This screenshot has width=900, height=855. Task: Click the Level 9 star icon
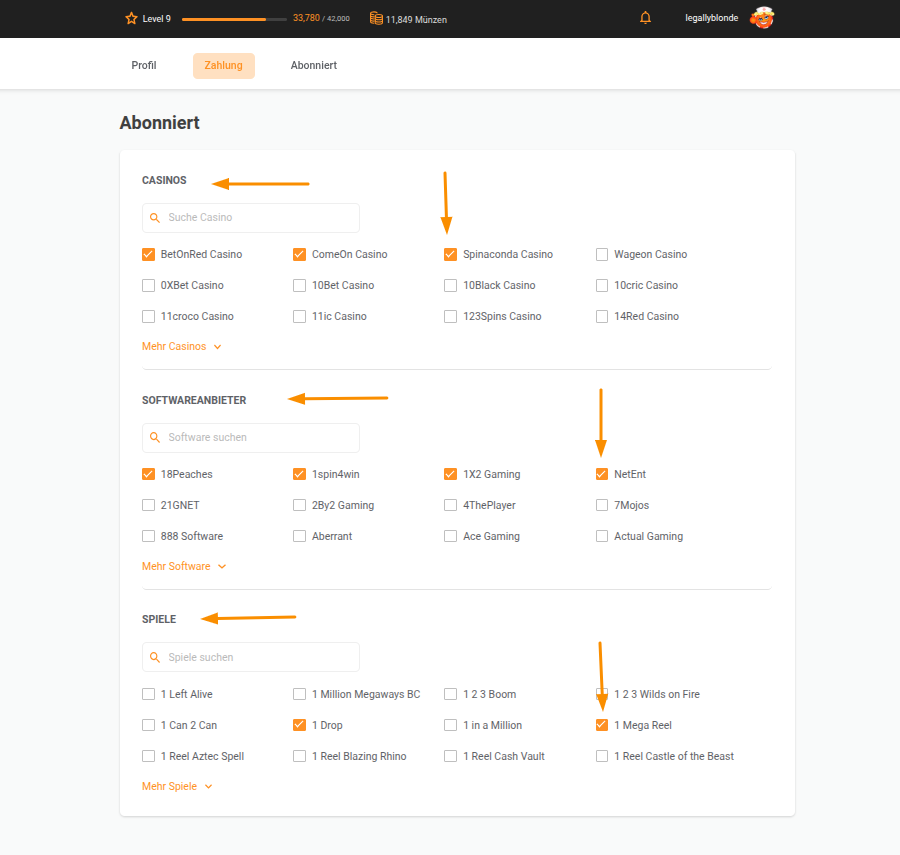click(131, 18)
